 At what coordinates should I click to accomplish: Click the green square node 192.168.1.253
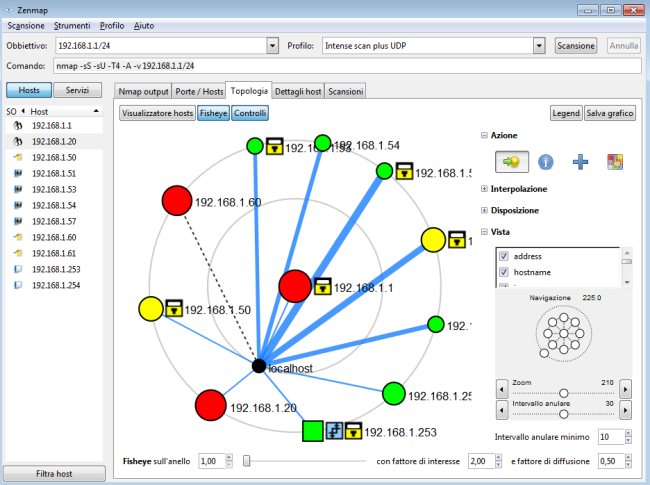click(313, 431)
